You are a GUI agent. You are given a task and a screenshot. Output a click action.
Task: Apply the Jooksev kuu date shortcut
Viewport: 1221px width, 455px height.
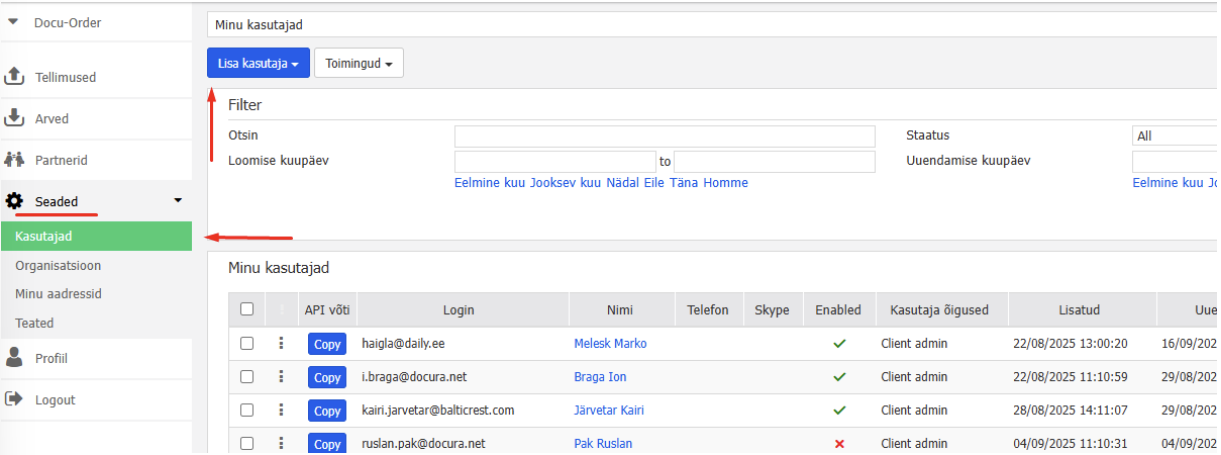pos(565,183)
